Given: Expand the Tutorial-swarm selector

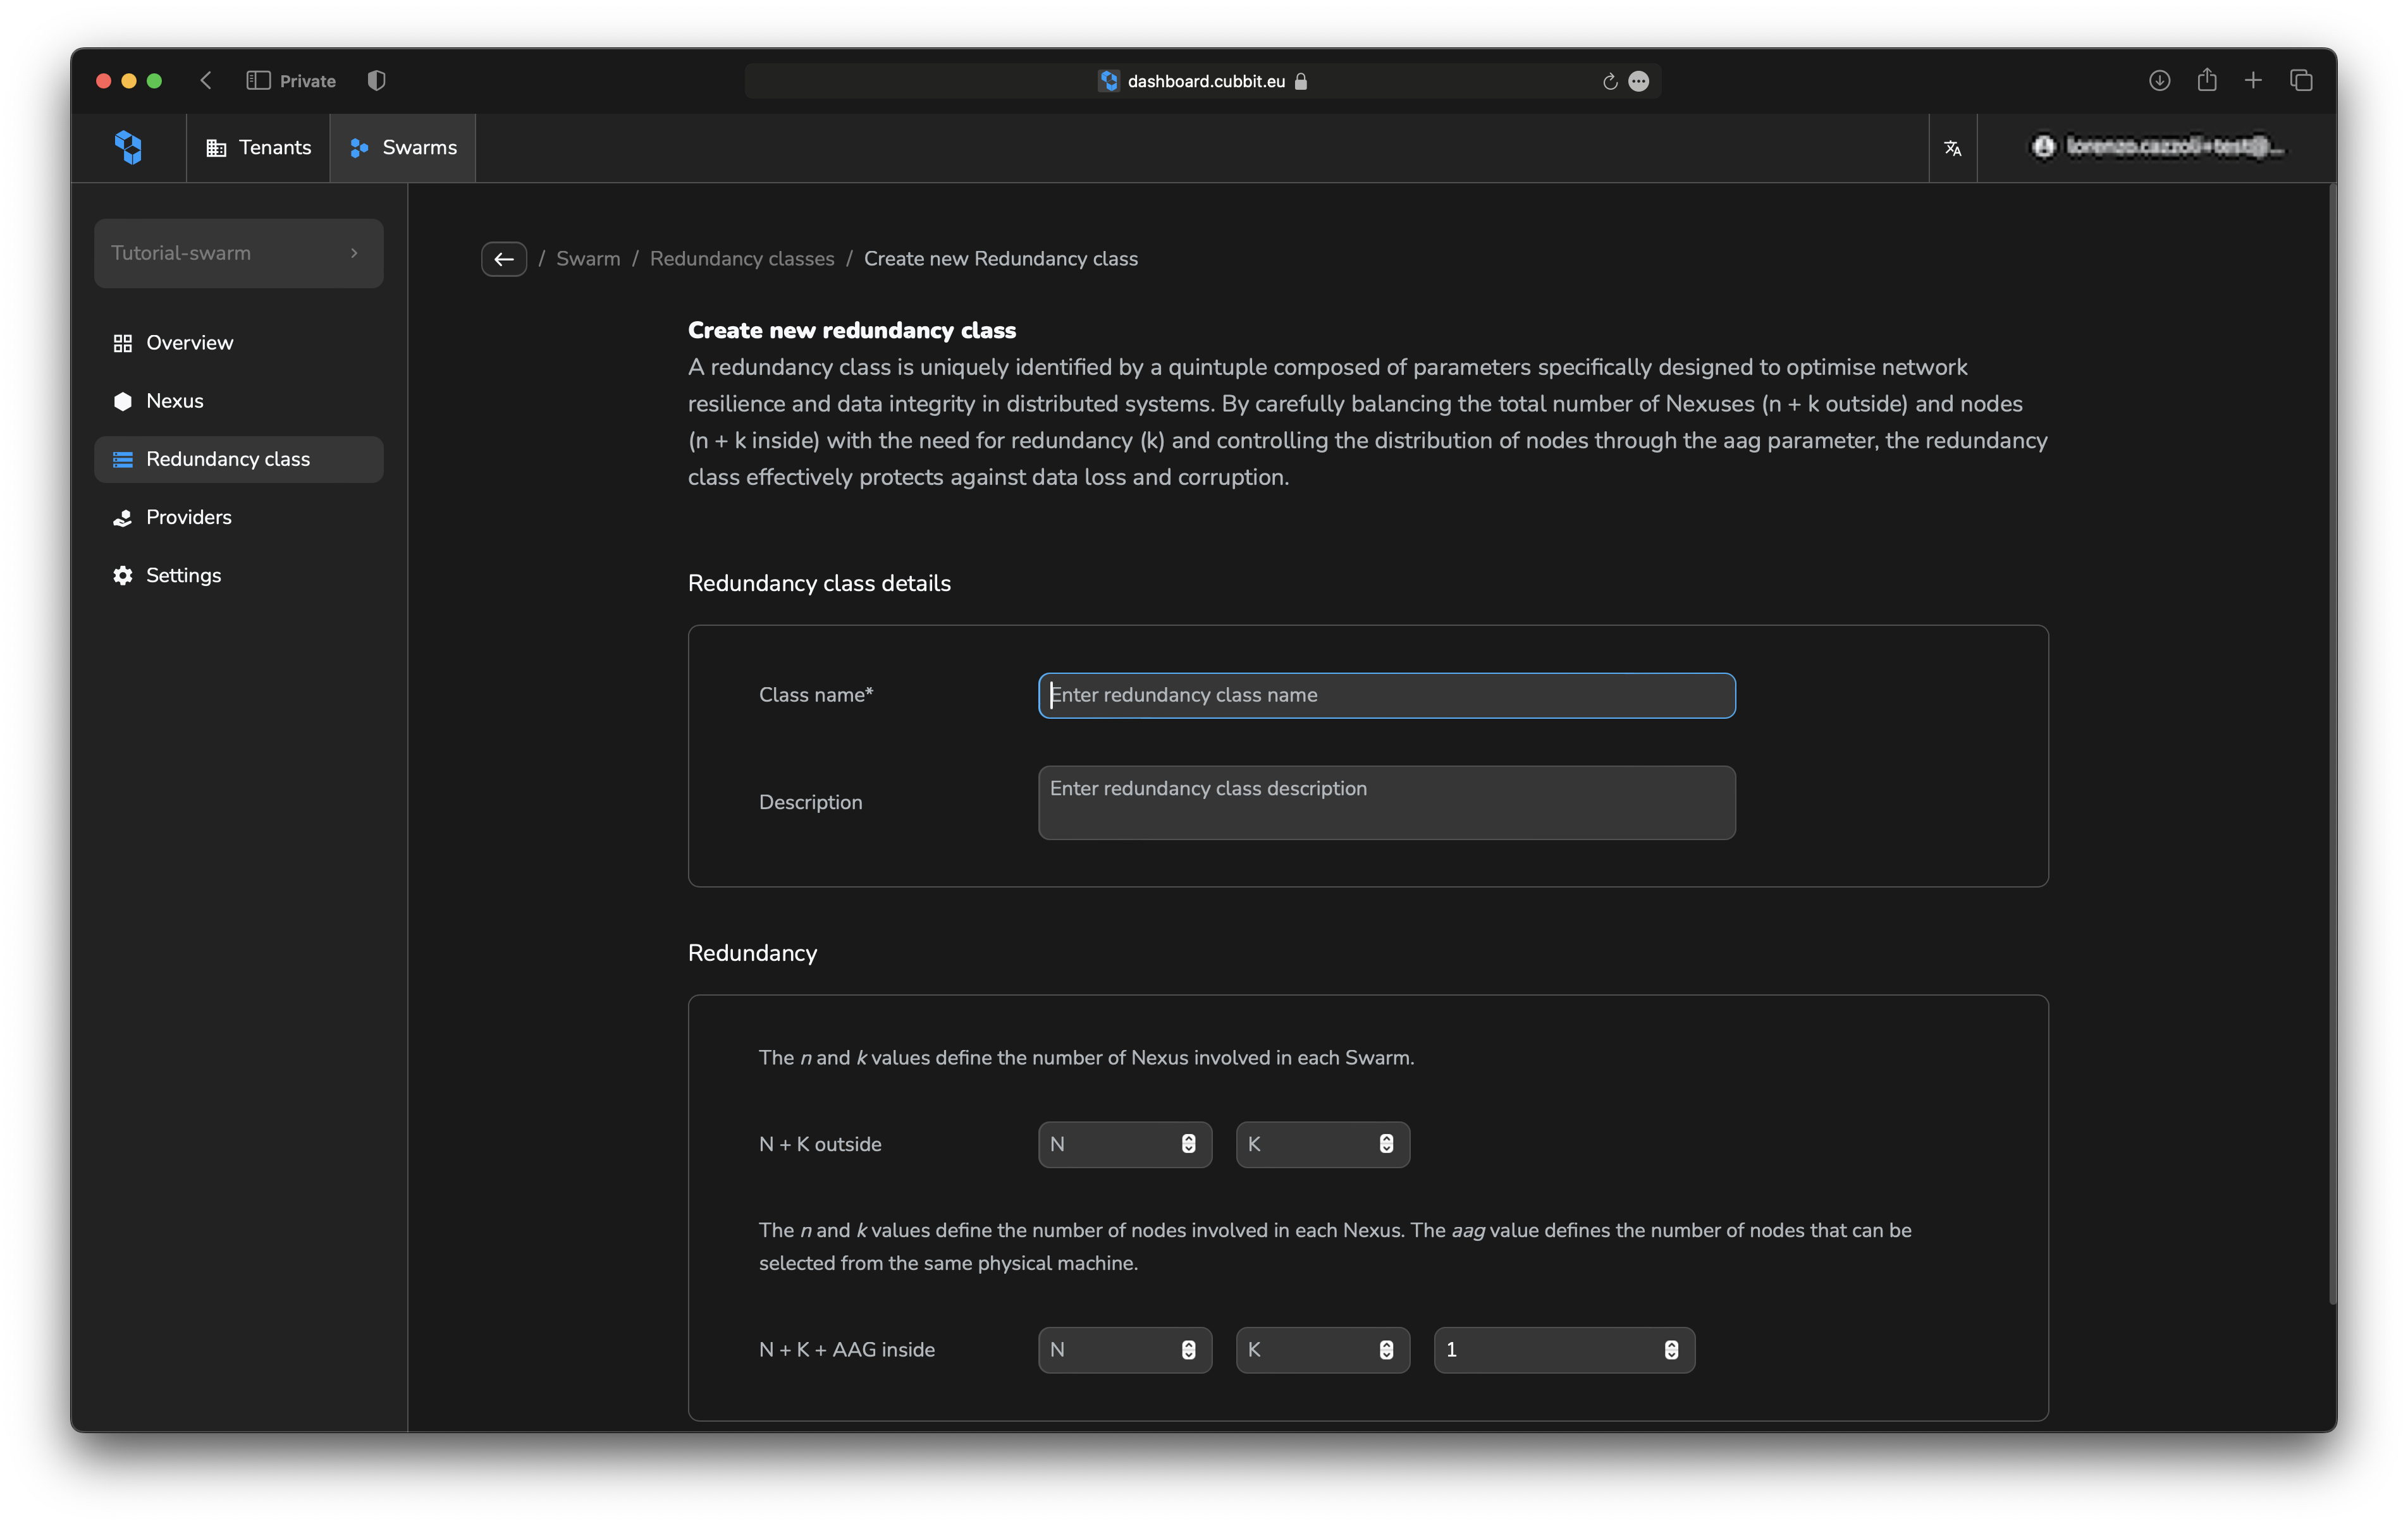Looking at the screenshot, I should click(238, 253).
